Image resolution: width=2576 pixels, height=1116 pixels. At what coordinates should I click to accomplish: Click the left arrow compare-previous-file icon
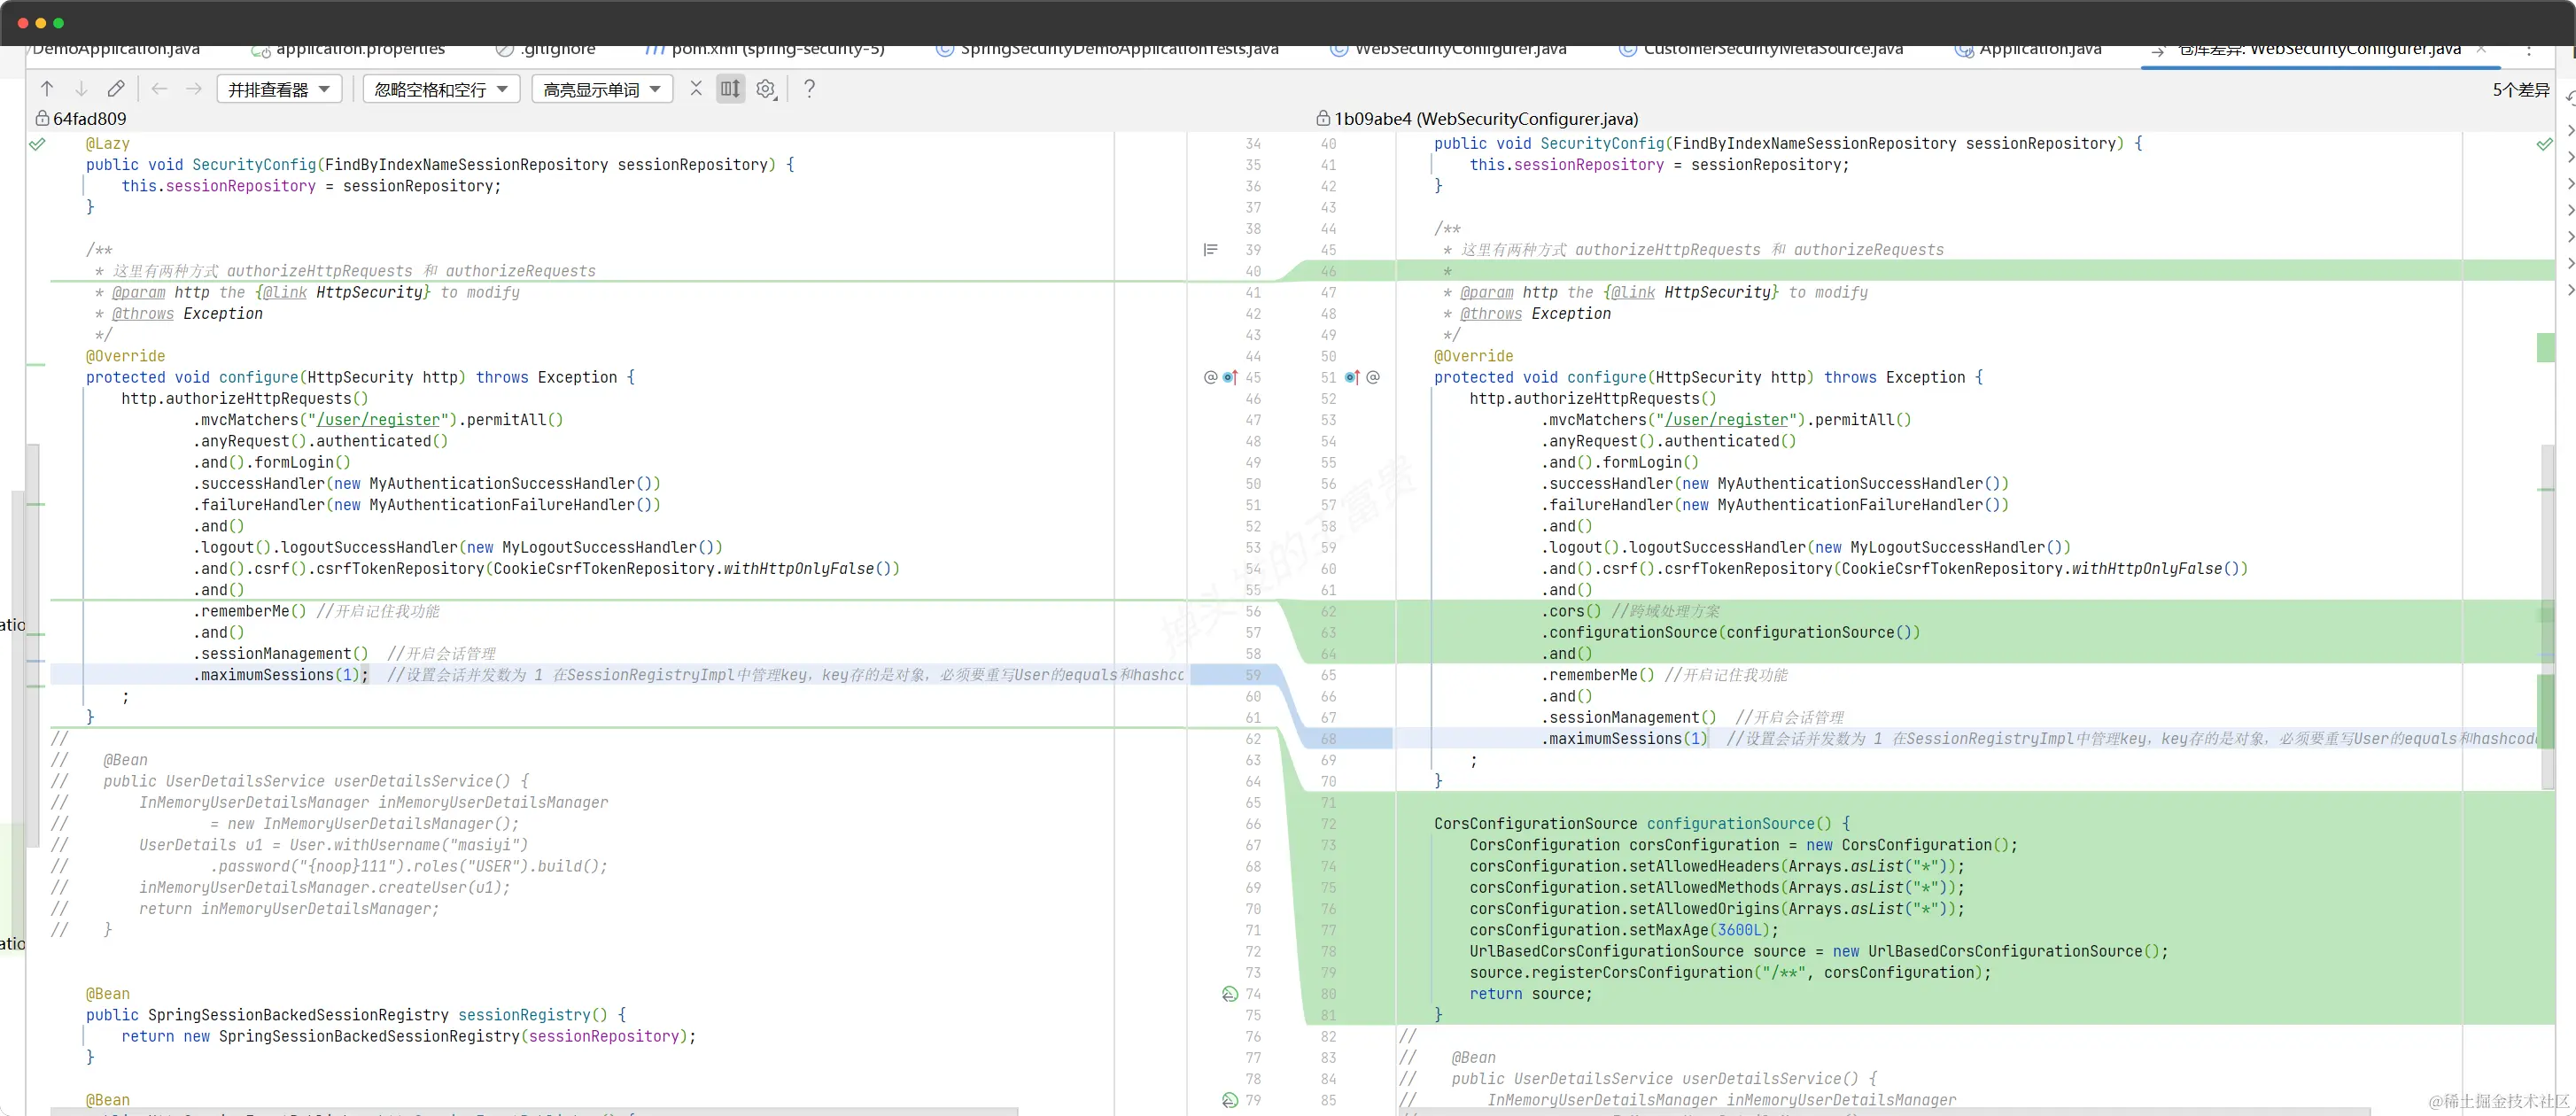pos(159,89)
